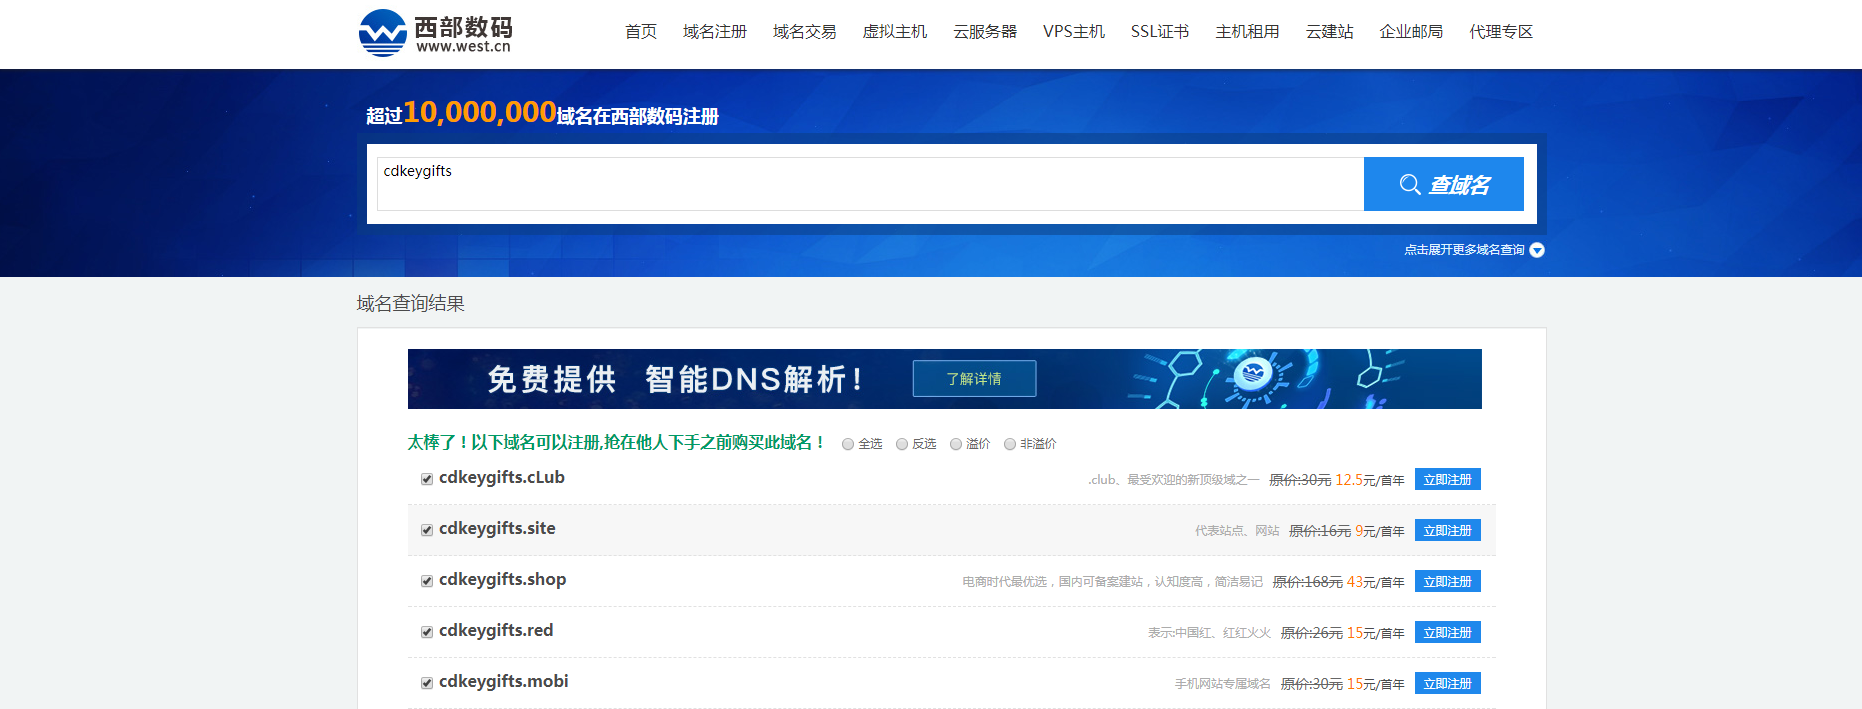The width and height of the screenshot is (1862, 709).
Task: Click the cdkeygifts.club domain name text
Action: pos(502,478)
